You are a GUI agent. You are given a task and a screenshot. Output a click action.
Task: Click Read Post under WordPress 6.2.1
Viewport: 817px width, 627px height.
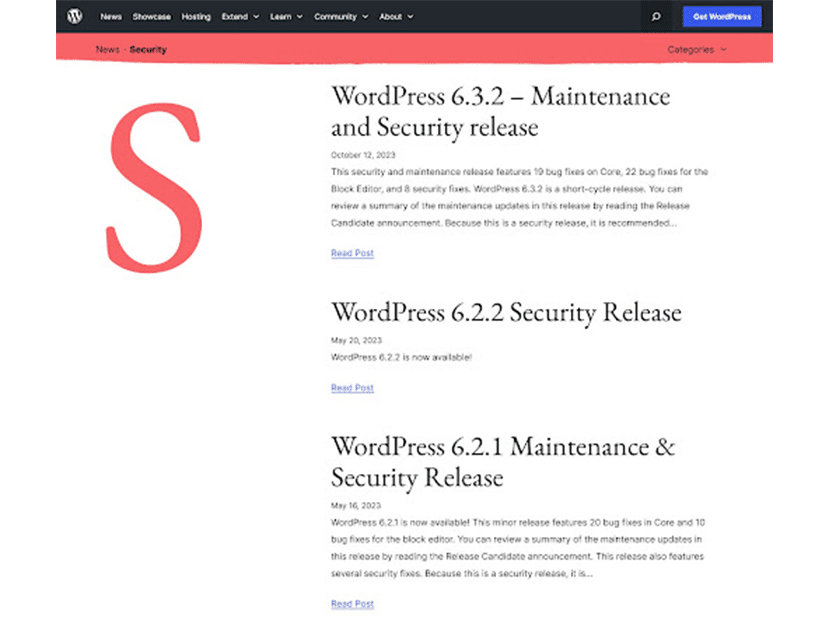click(x=352, y=604)
